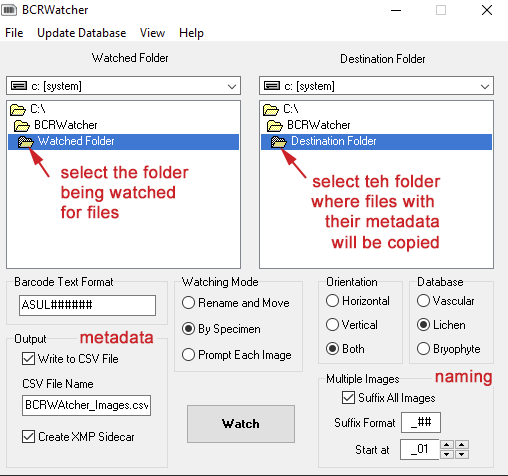Toggle the Write to CSV File checkbox
The width and height of the screenshot is (508, 476).
pos(28,359)
